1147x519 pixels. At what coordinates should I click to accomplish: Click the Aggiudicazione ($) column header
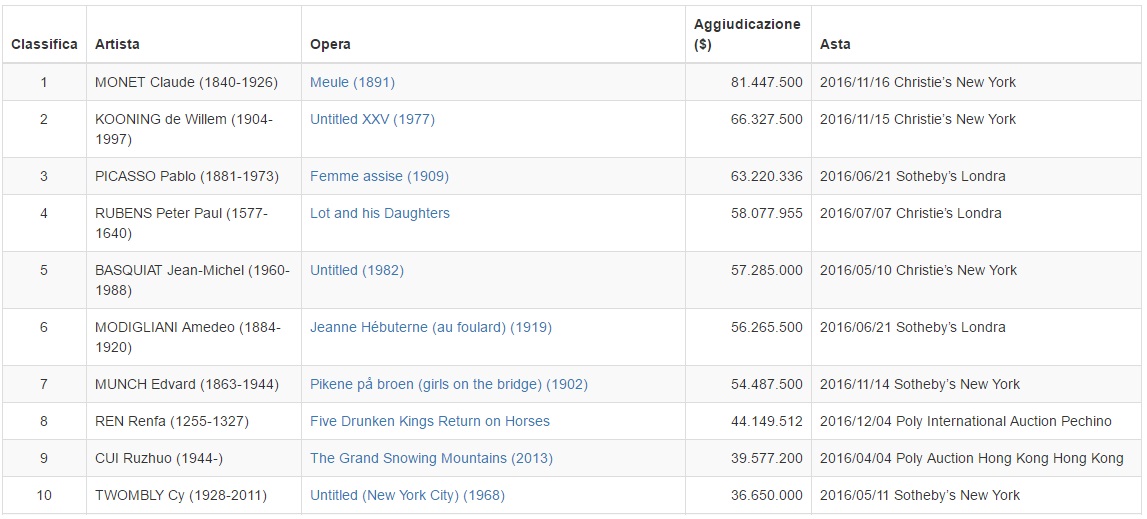(747, 34)
